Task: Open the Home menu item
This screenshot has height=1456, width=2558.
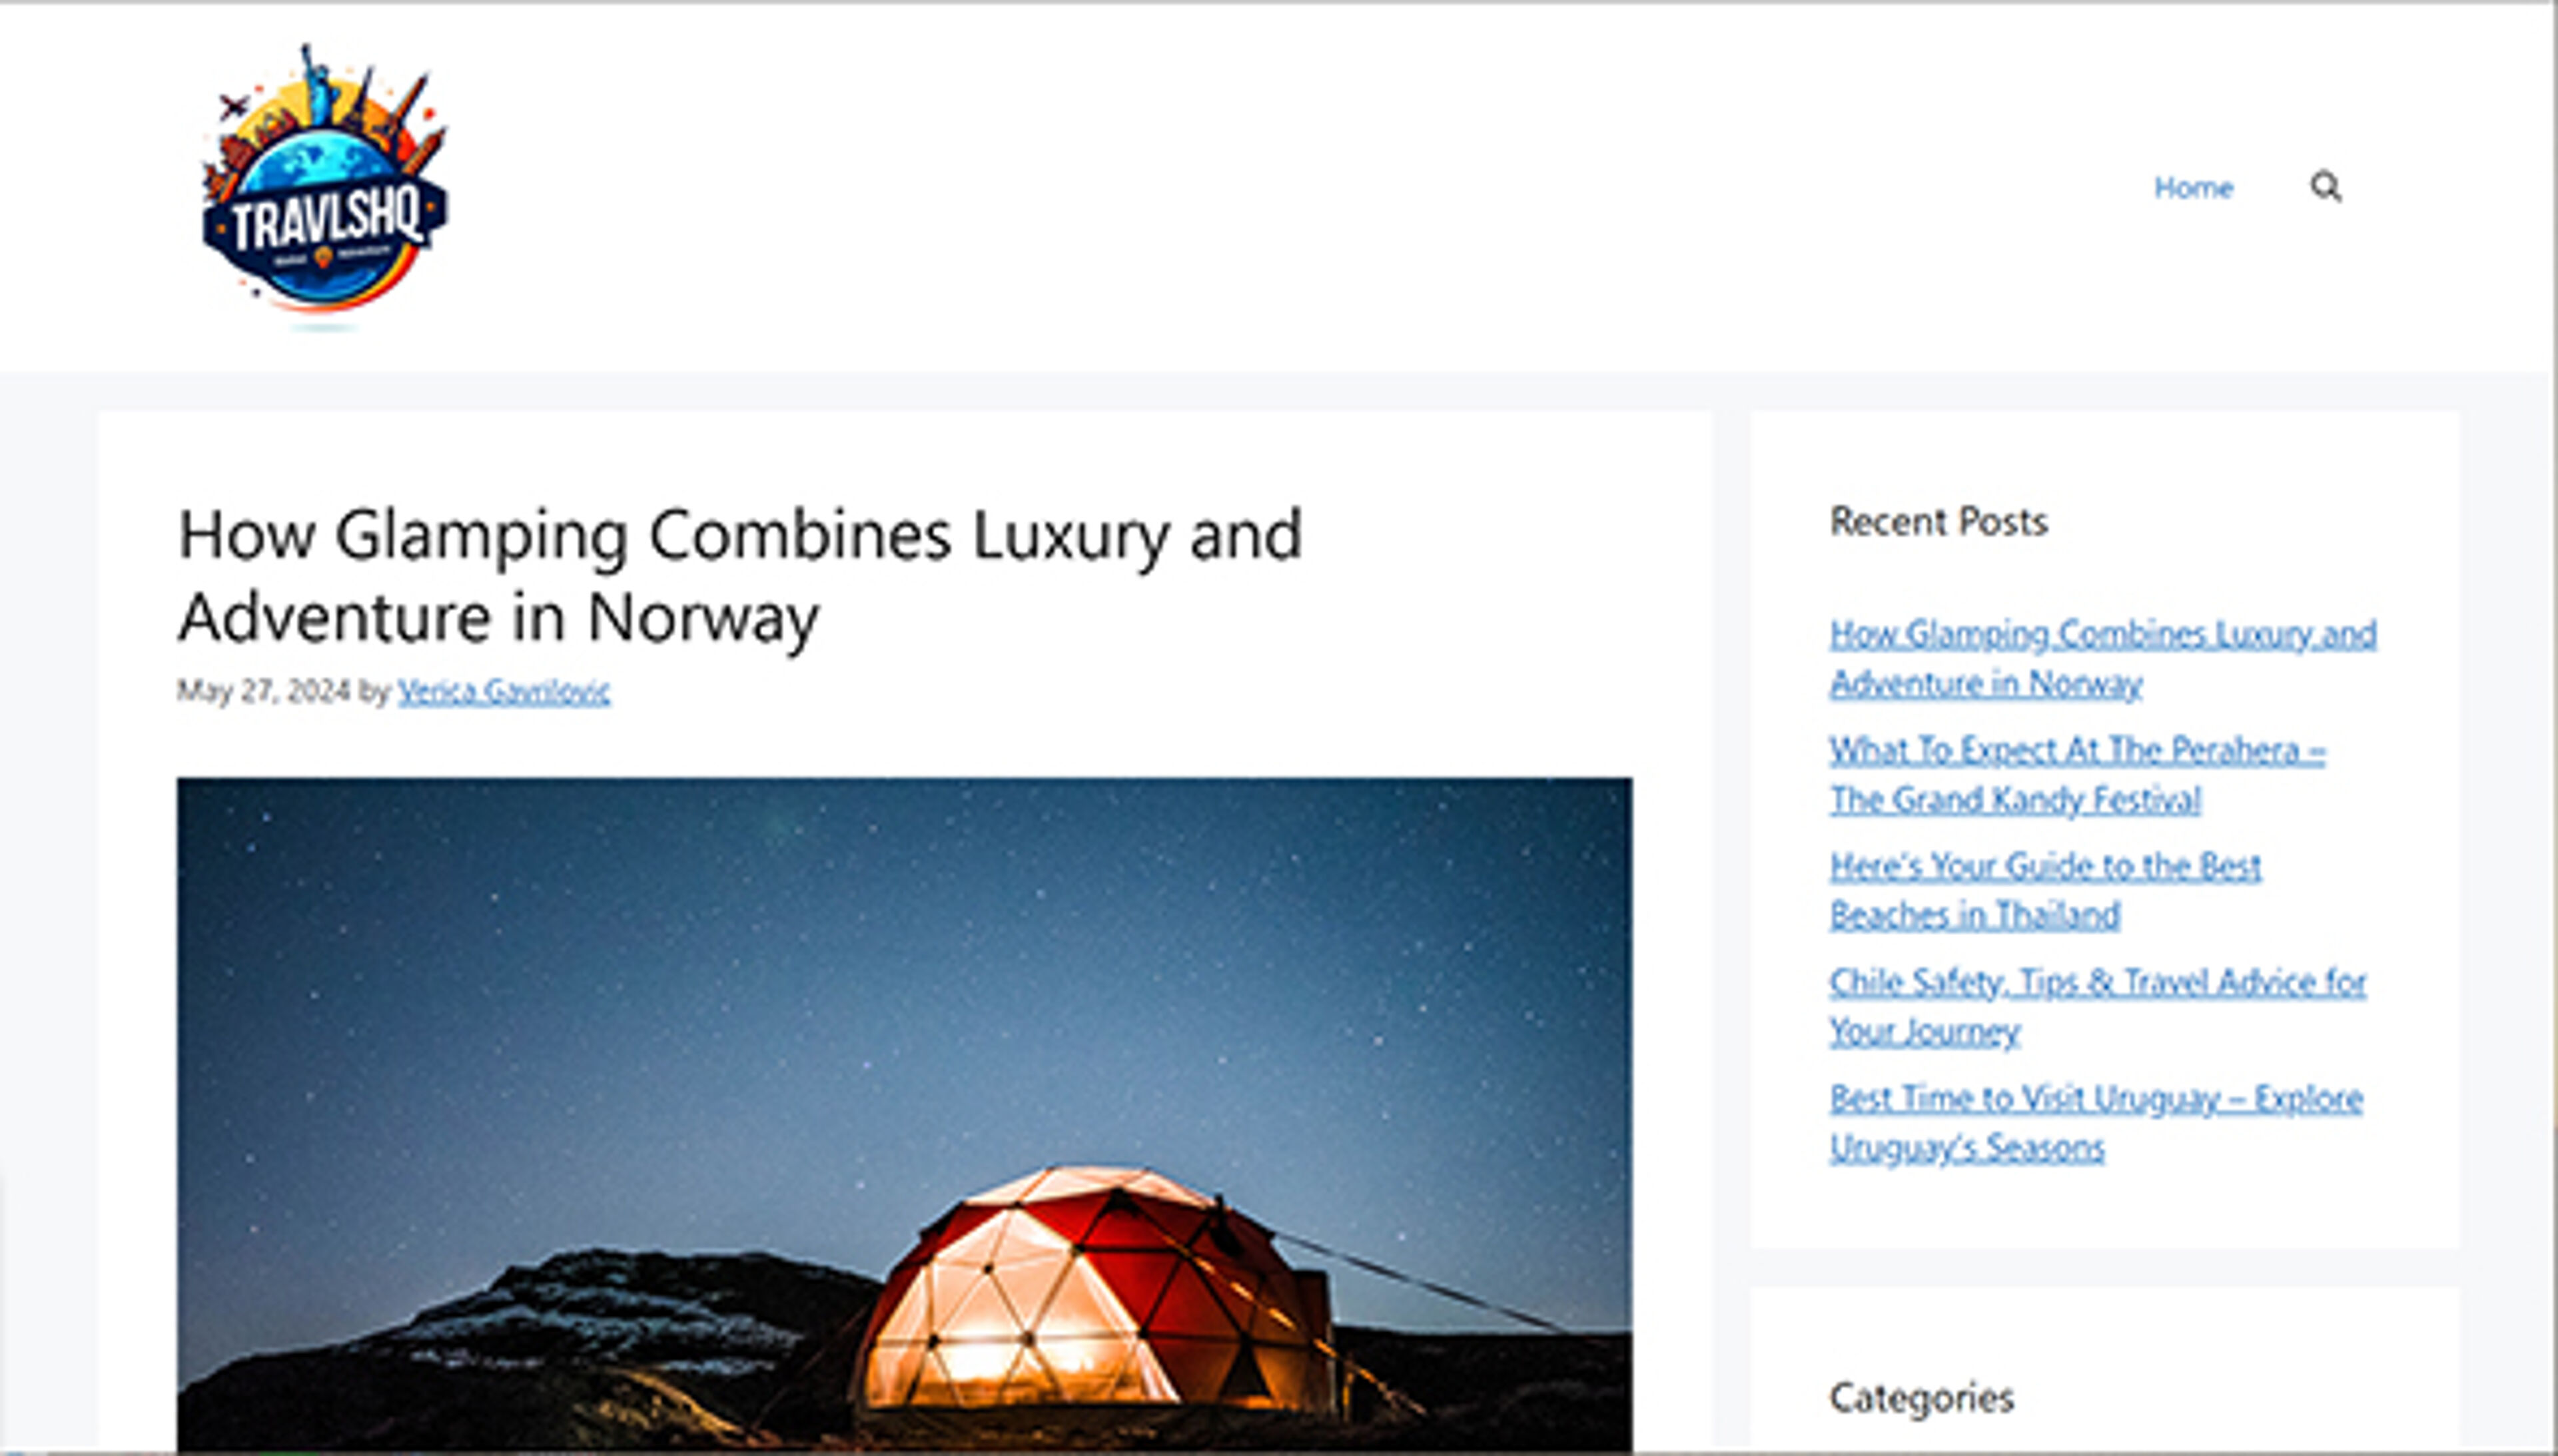Action: (x=2194, y=187)
